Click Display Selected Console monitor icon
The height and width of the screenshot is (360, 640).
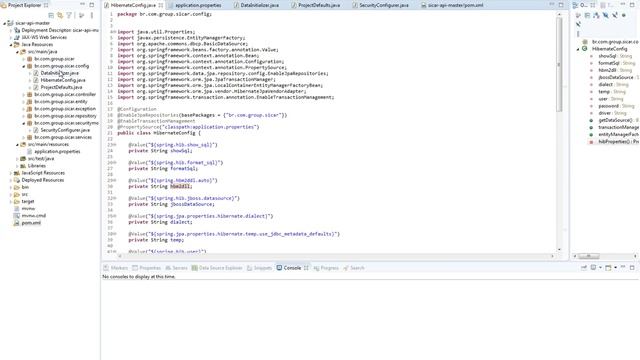593,268
